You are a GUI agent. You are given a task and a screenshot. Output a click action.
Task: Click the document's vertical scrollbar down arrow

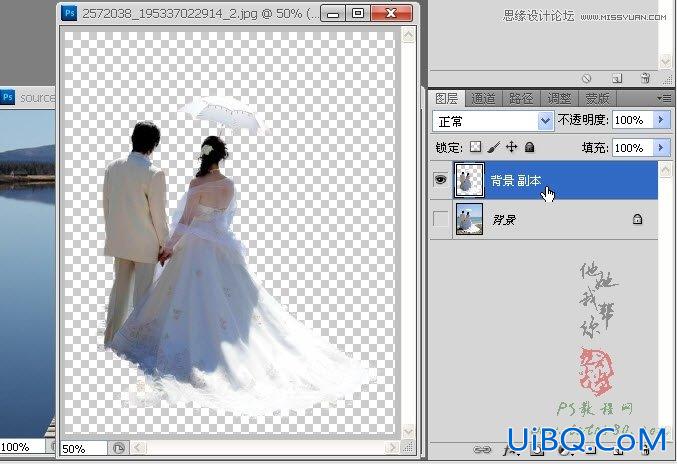pyautogui.click(x=408, y=431)
